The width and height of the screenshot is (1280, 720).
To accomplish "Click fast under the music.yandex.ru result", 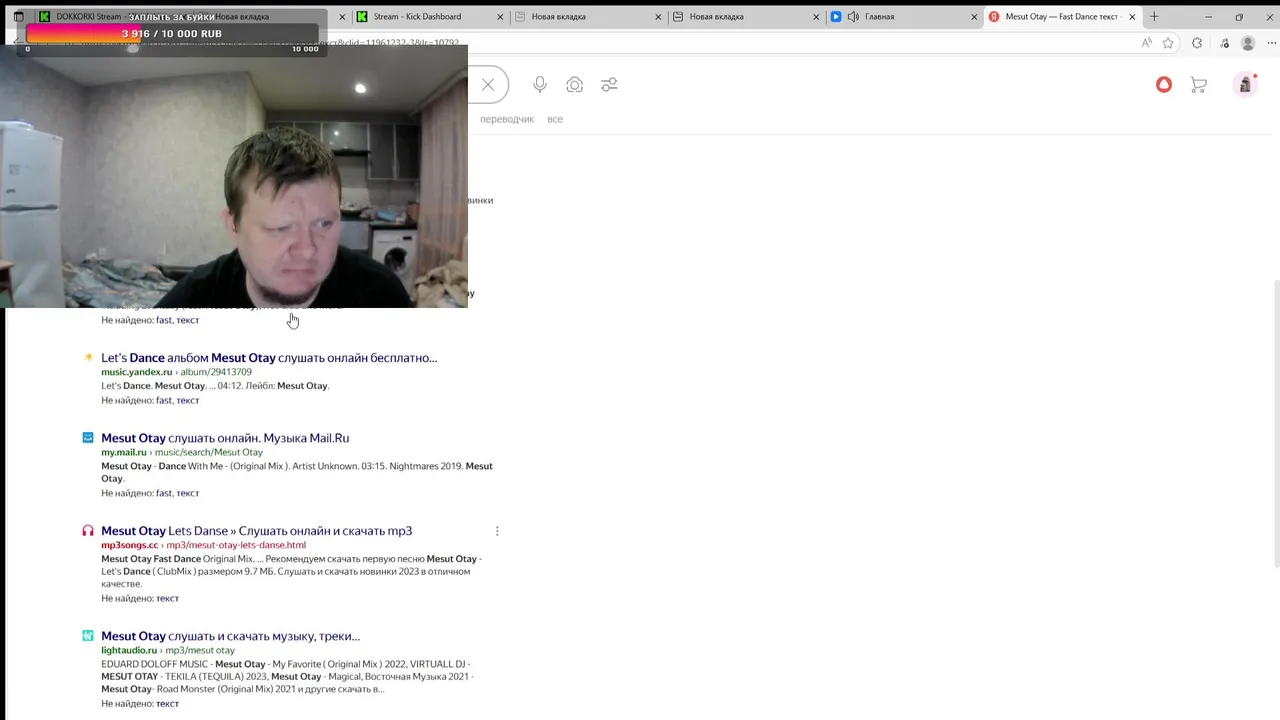I will tap(164, 400).
